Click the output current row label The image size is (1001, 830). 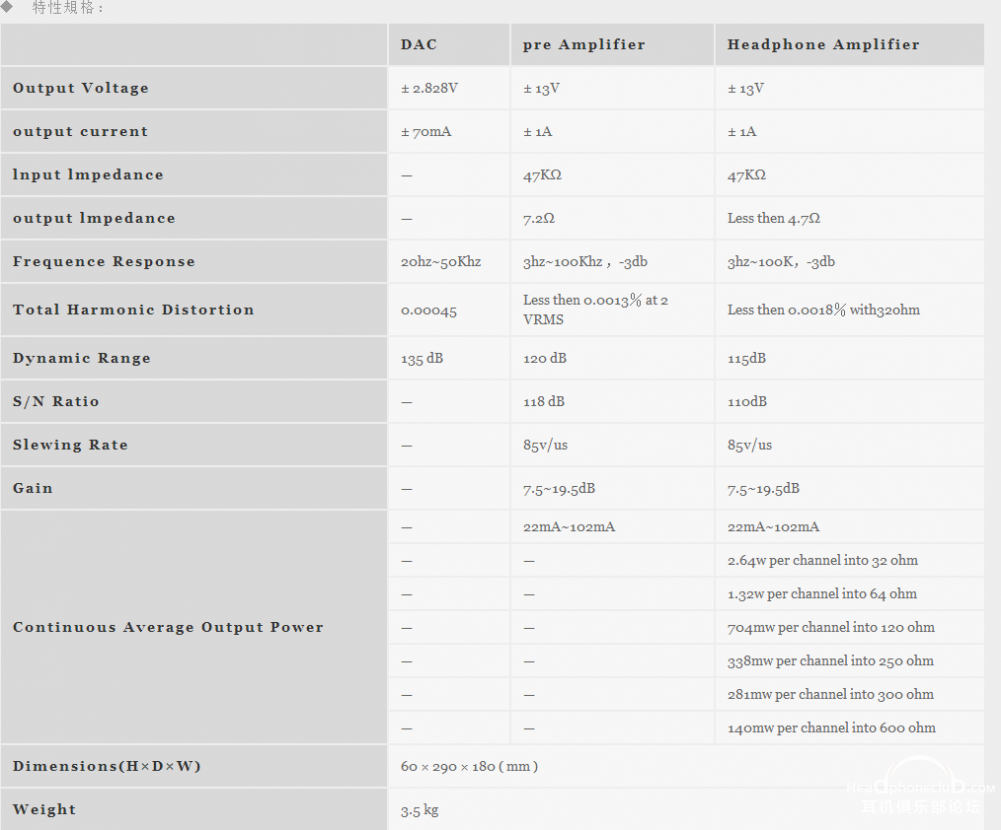click(x=193, y=132)
